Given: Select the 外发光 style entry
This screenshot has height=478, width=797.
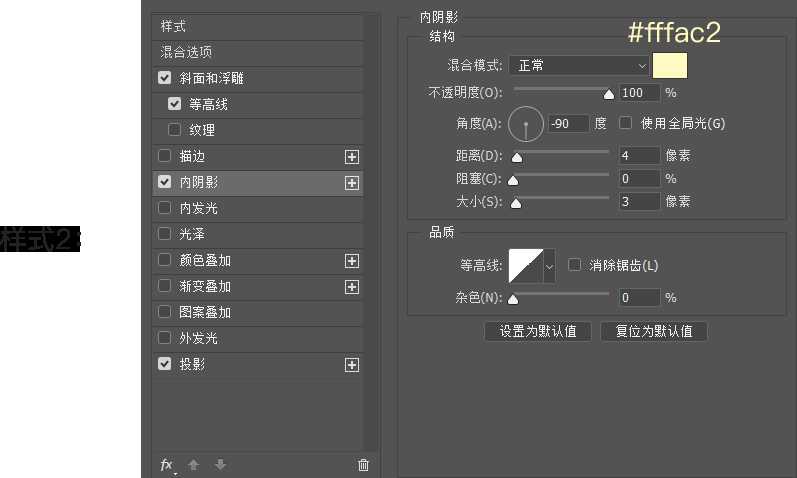Looking at the screenshot, I should click(x=198, y=339).
